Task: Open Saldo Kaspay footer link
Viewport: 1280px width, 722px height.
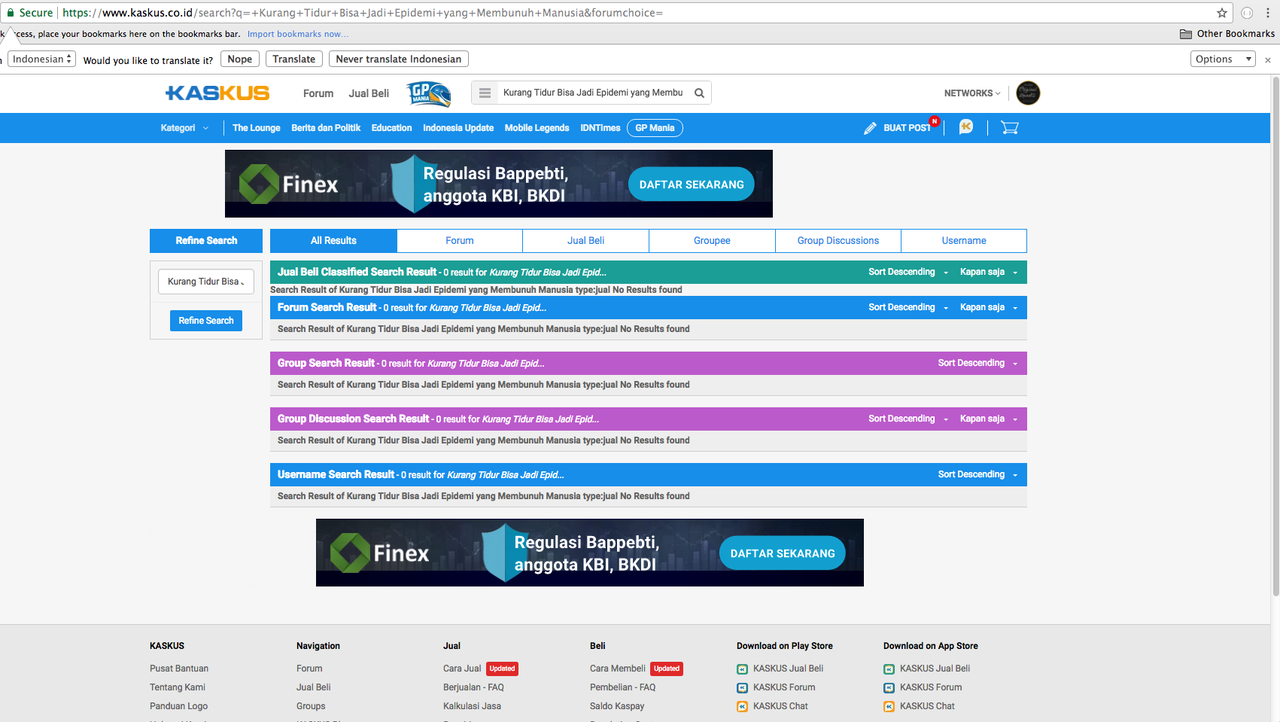Action: tap(617, 707)
